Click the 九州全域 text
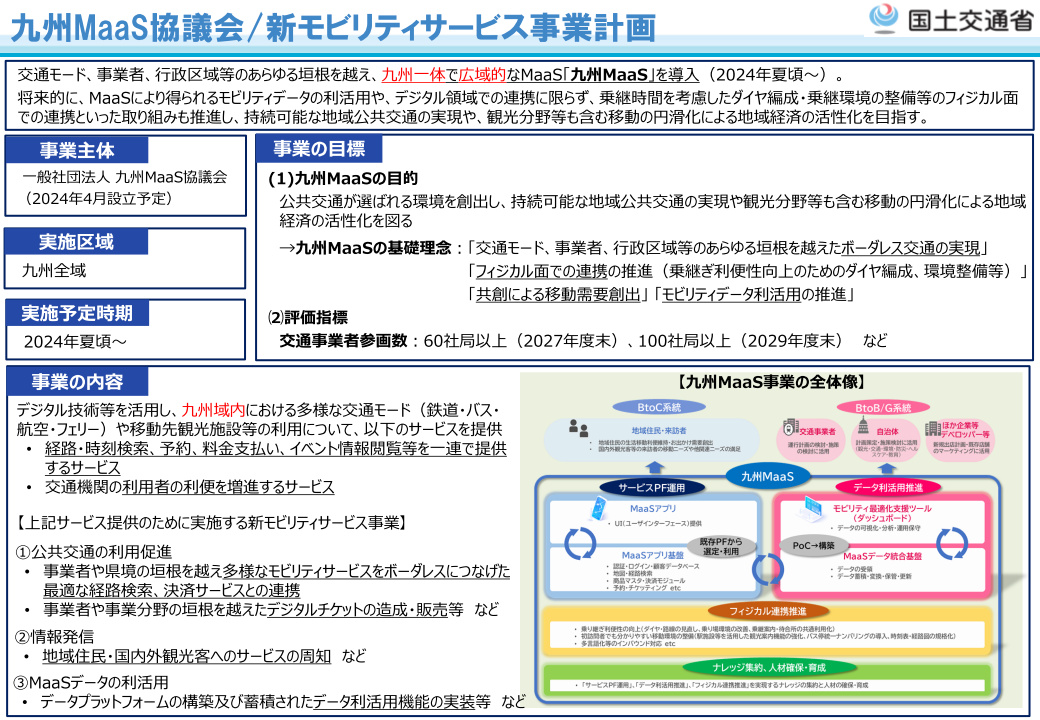Viewport: 1040px width, 720px height. (x=54, y=270)
